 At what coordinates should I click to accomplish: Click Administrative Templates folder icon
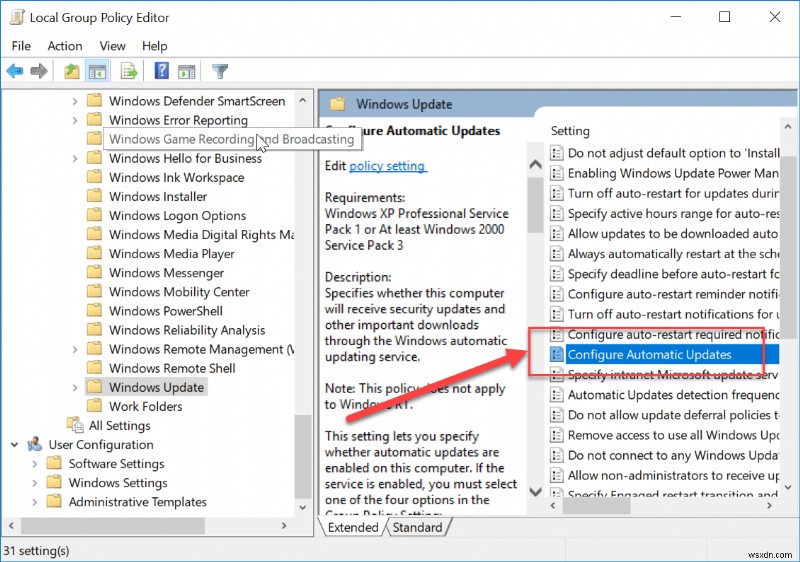click(x=54, y=501)
